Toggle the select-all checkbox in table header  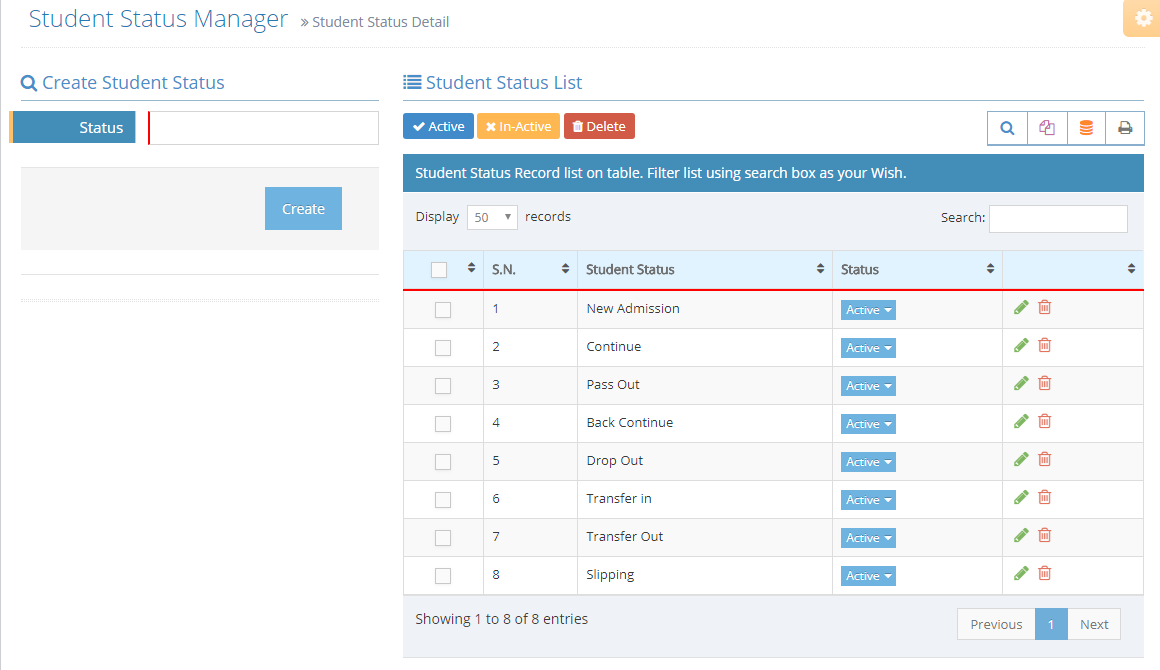coord(439,270)
